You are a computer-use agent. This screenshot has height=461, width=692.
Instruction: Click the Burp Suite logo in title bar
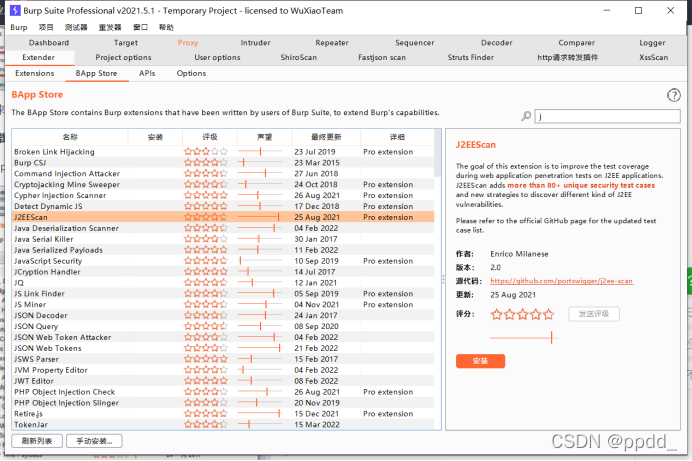[x=15, y=10]
